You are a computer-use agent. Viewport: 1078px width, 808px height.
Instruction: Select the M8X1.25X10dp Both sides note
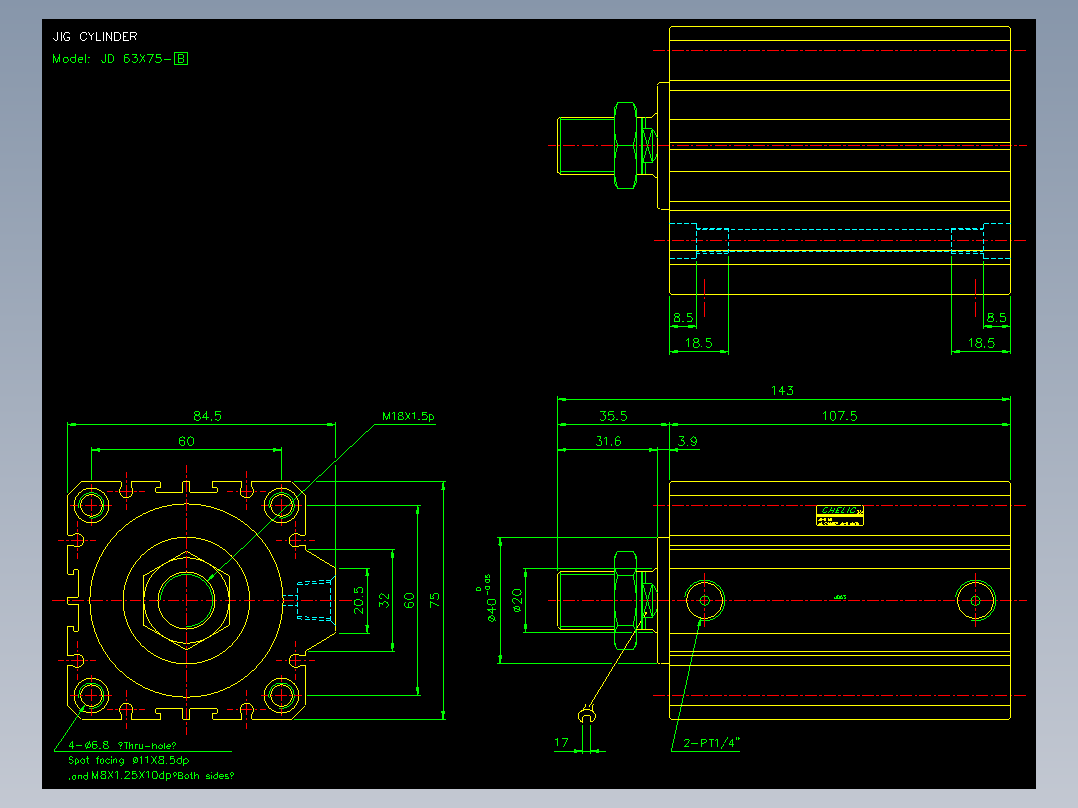pos(163,776)
